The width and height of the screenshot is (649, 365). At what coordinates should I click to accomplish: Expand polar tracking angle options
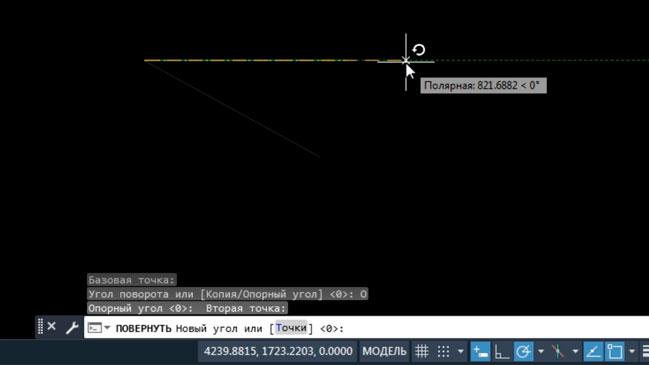coord(541,351)
